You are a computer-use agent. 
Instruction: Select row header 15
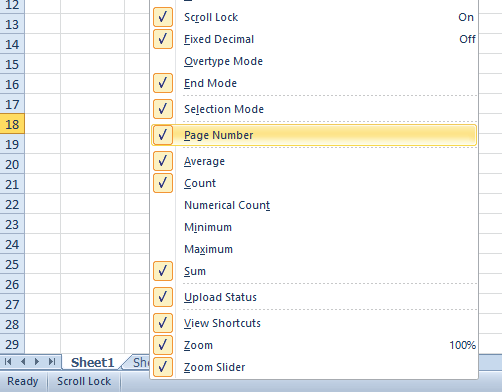pos(12,64)
